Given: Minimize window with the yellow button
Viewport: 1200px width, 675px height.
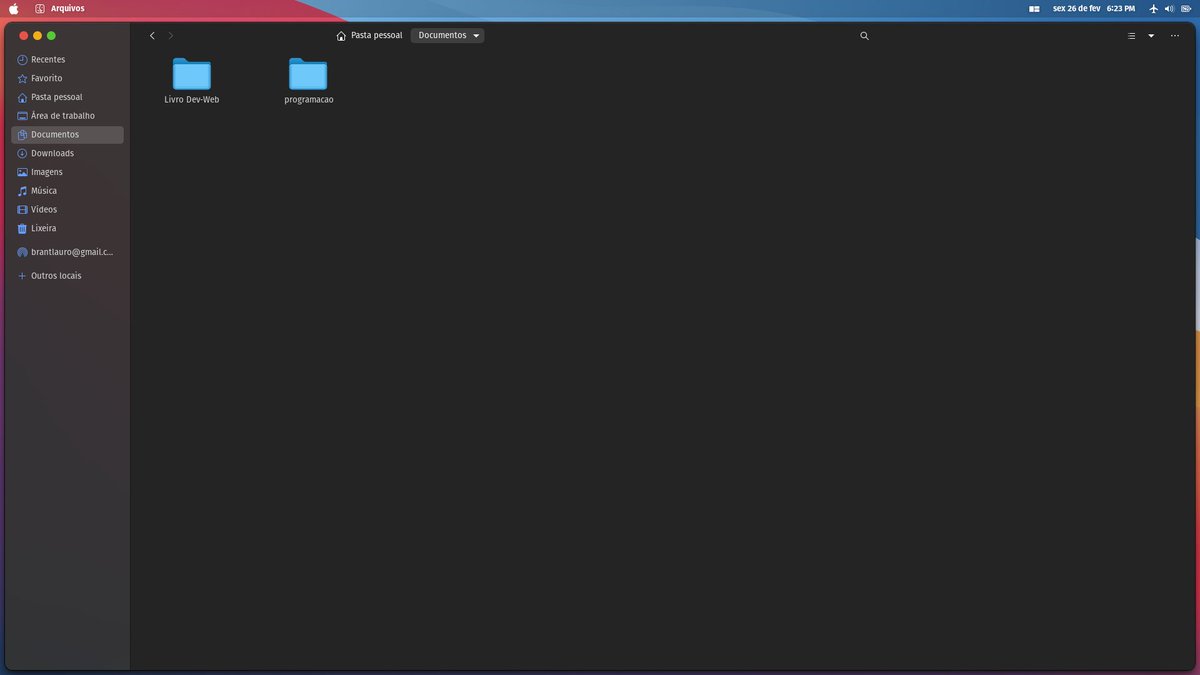Looking at the screenshot, I should coord(38,36).
